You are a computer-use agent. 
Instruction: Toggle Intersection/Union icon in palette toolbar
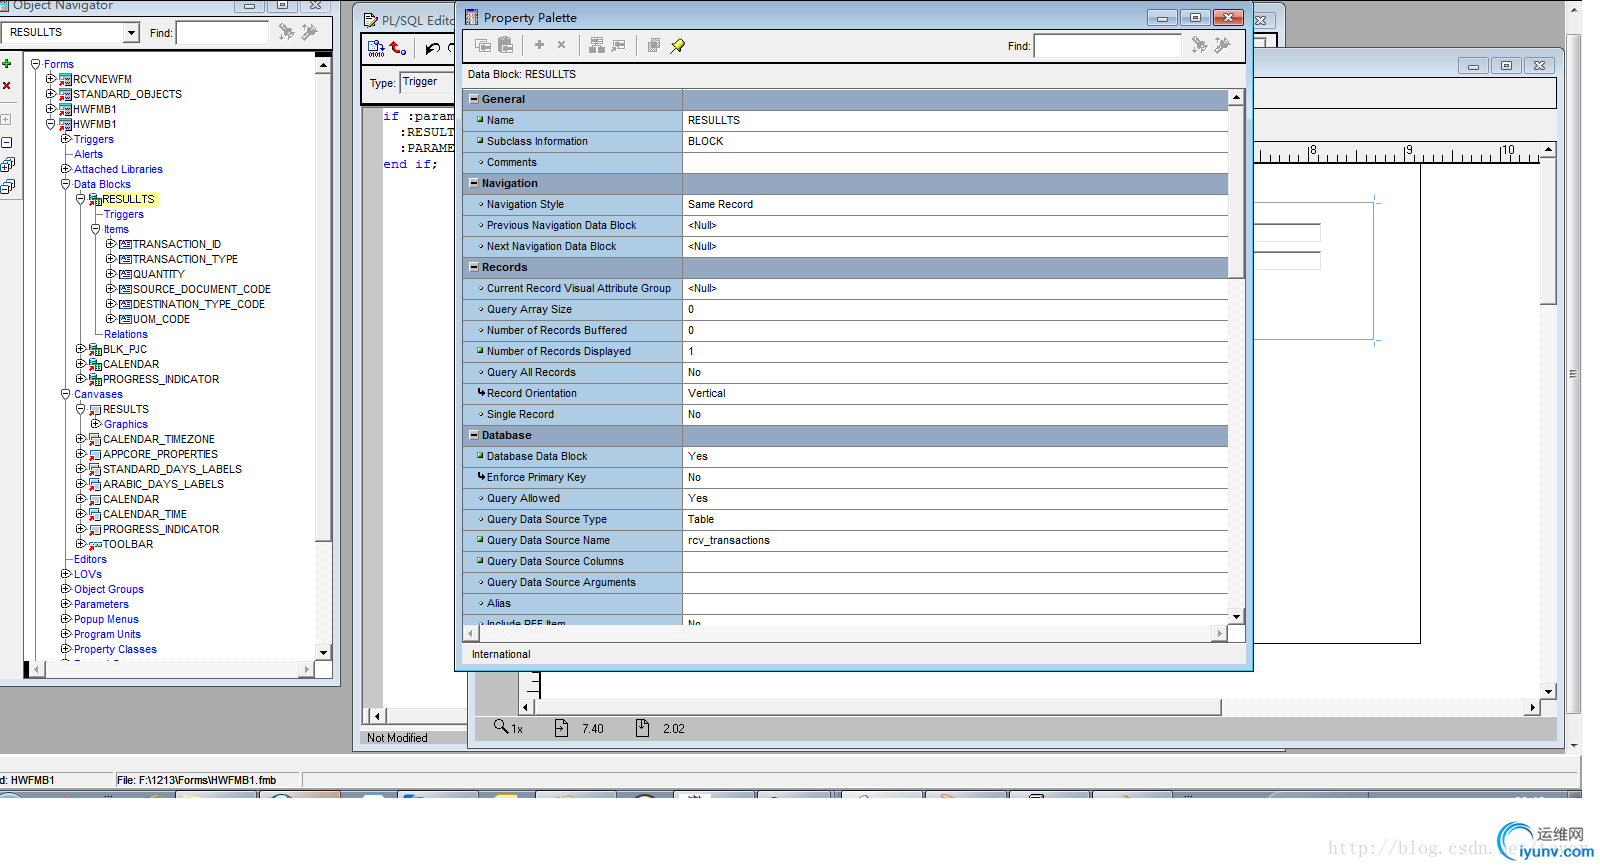(654, 45)
